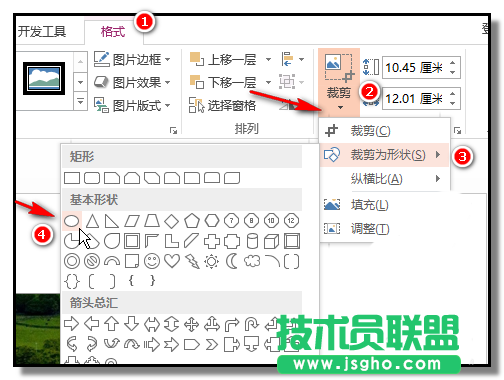This screenshot has width=504, height=380.
Task: Expand the 下移一层 dropdown arrow
Action: click(268, 82)
